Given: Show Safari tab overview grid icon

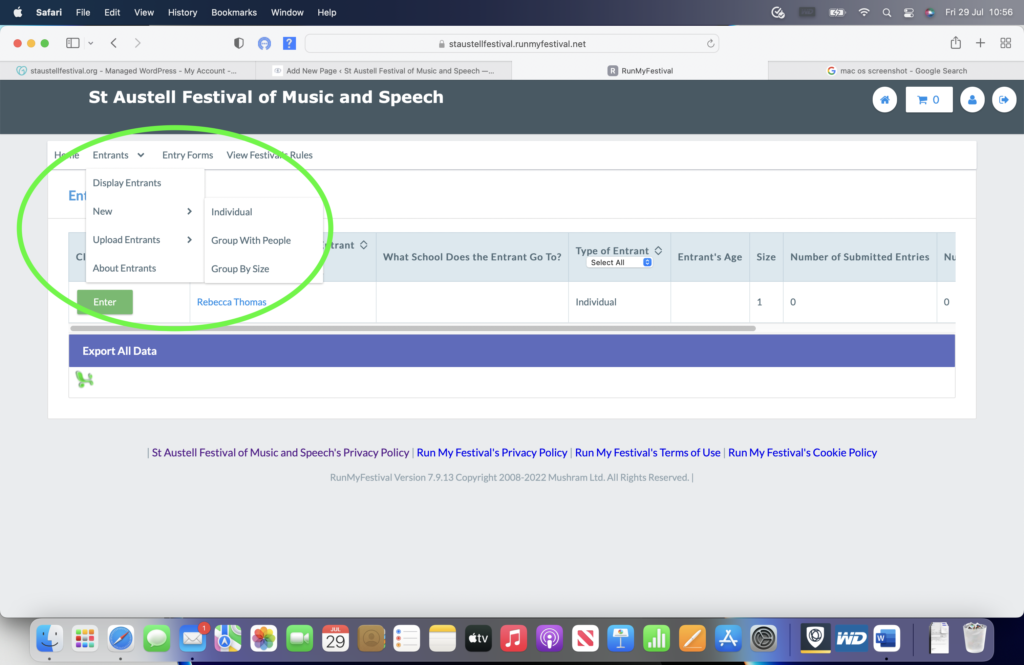Looking at the screenshot, I should pyautogui.click(x=1006, y=43).
